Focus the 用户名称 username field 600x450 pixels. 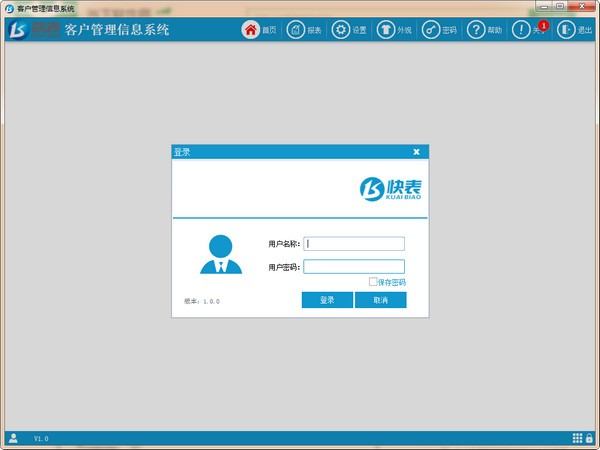354,243
